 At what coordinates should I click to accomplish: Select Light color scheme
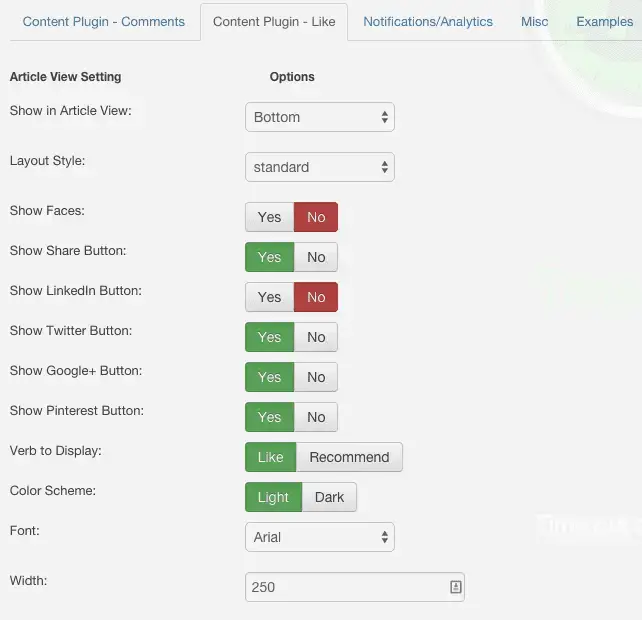(x=274, y=497)
